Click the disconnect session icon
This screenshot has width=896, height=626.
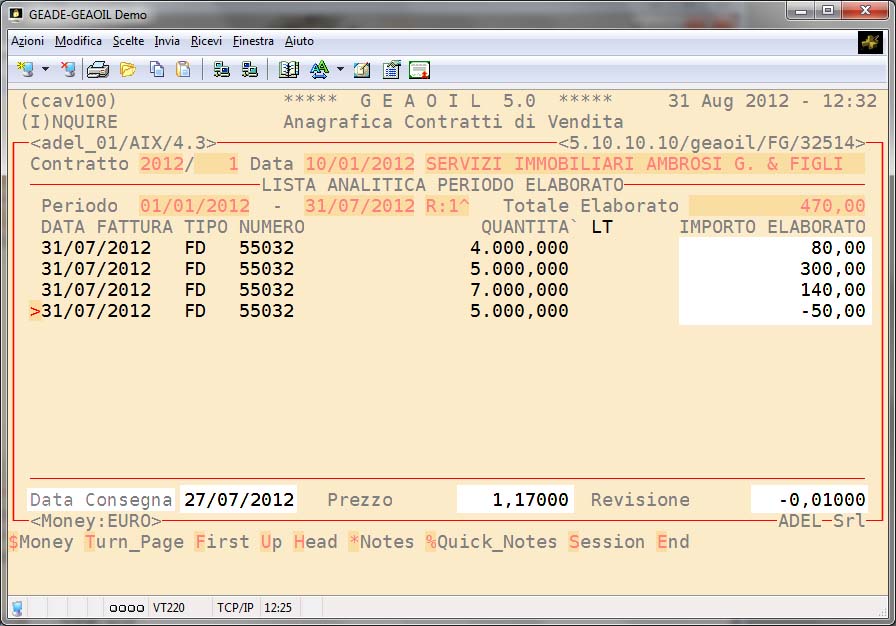(67, 70)
